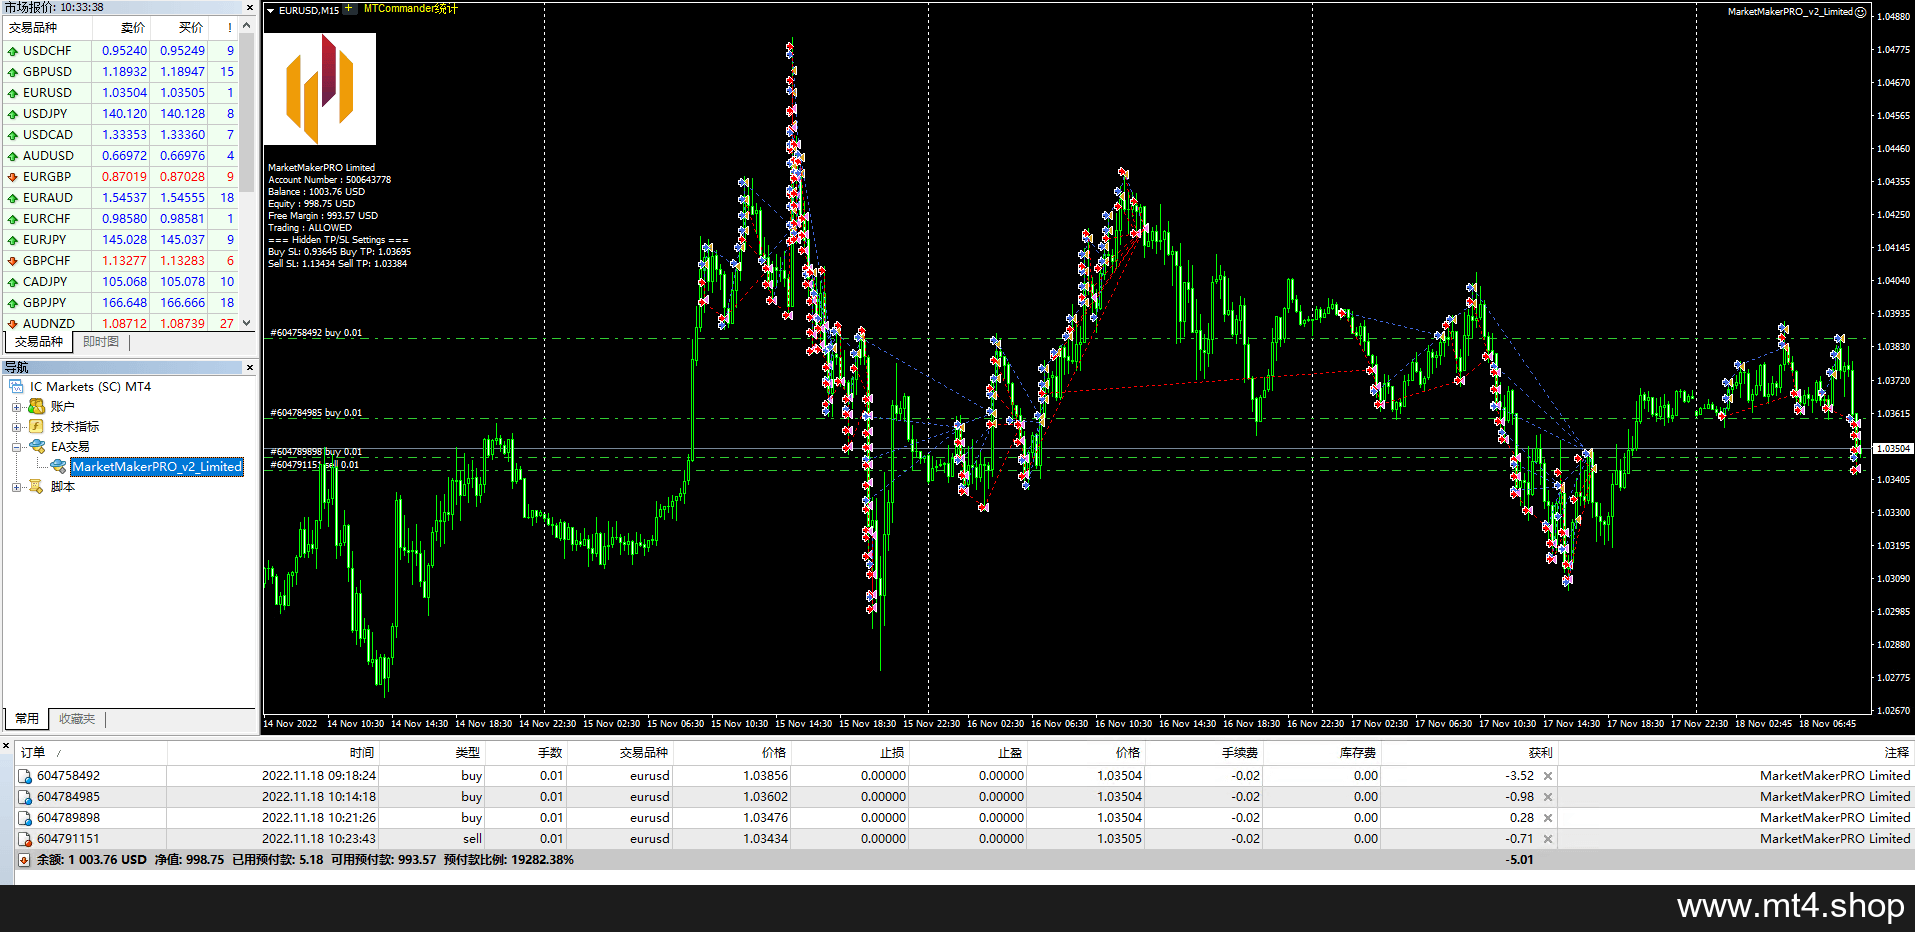Click the USDJPY symbol arrow icon
Viewport: 1915px width, 932px height.
[x=13, y=114]
